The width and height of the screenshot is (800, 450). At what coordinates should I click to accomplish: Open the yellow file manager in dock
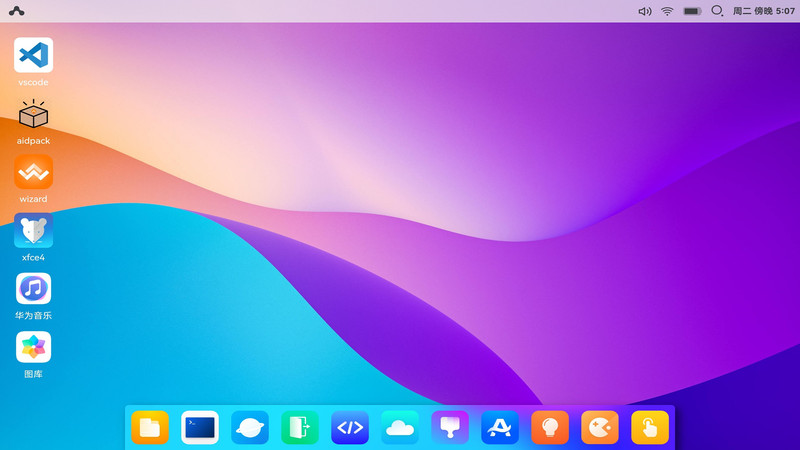pos(150,428)
